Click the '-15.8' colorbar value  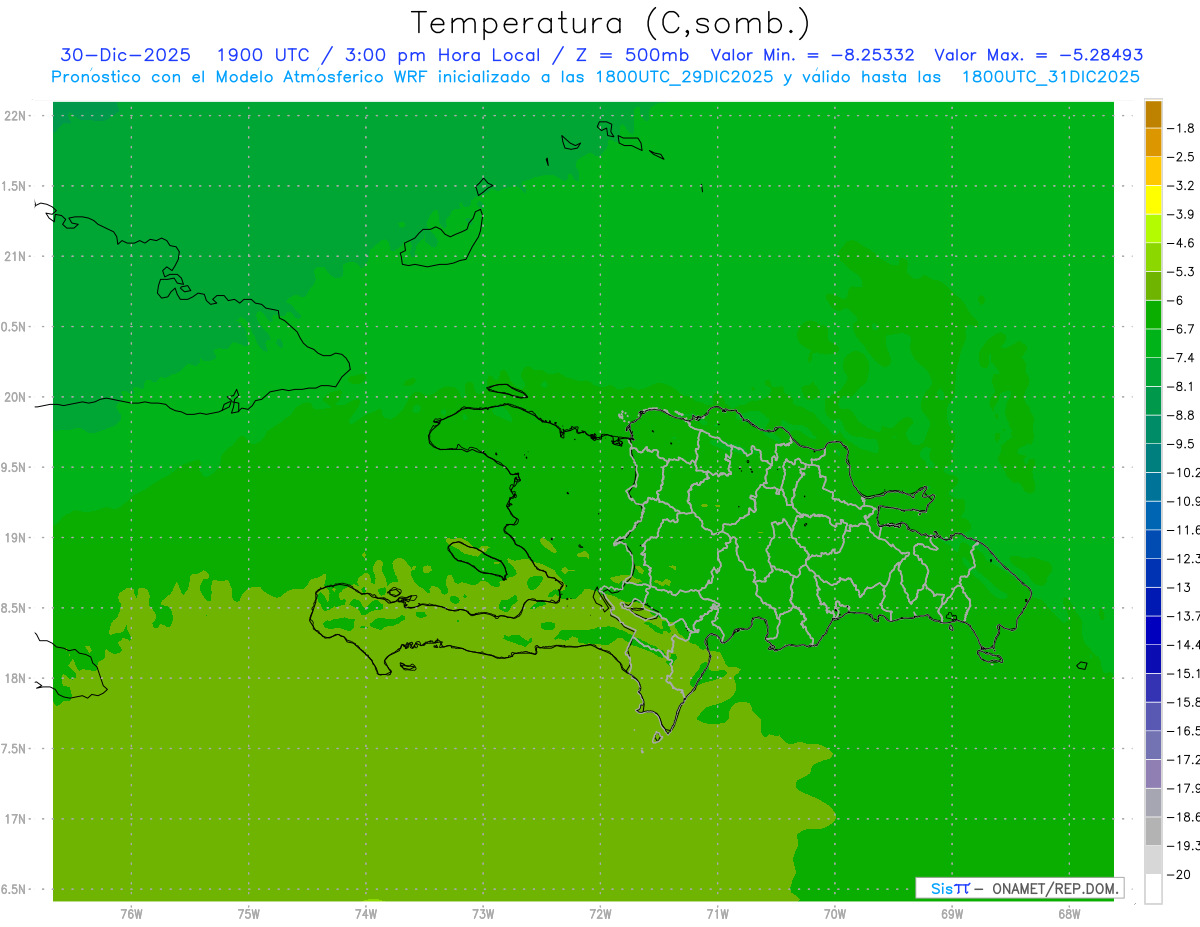click(1184, 702)
